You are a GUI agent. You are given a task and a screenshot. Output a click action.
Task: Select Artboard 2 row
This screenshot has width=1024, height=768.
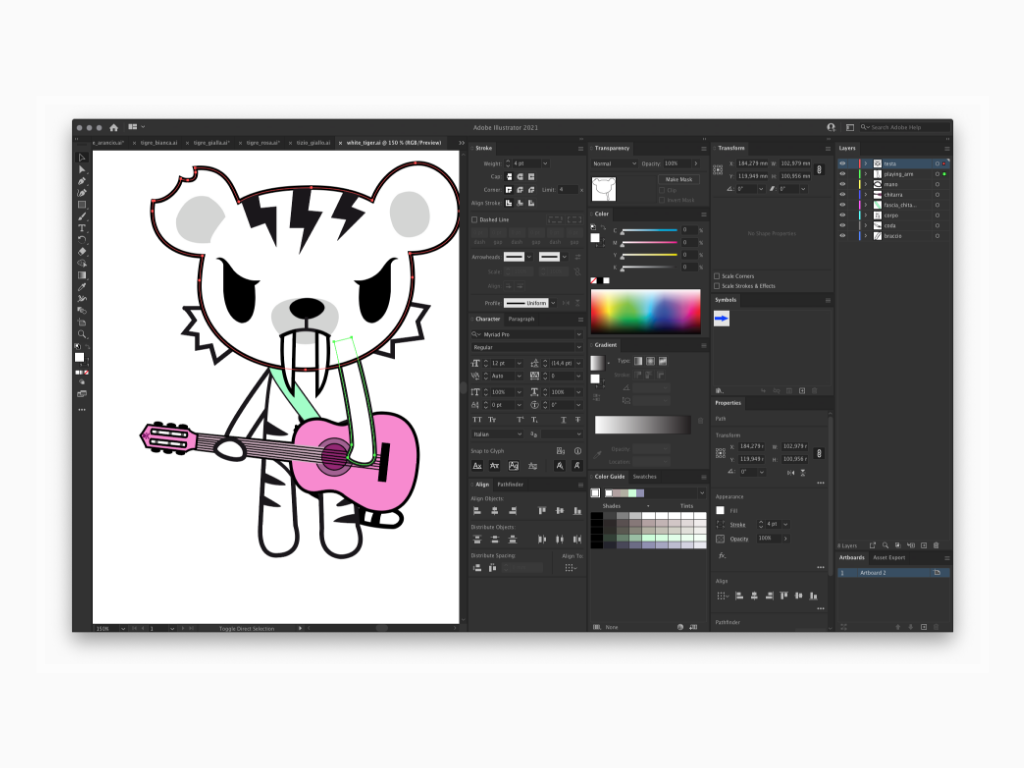pos(893,573)
